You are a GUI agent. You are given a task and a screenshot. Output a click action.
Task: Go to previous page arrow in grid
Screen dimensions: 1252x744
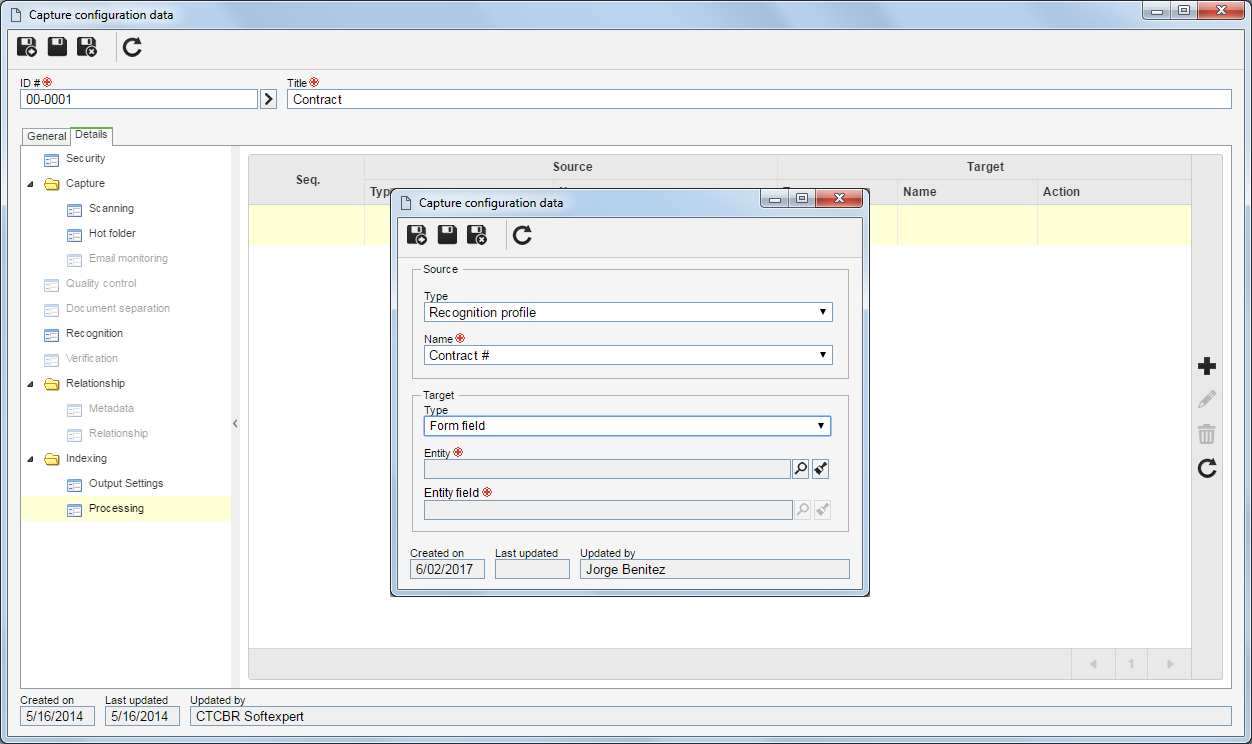click(1094, 664)
